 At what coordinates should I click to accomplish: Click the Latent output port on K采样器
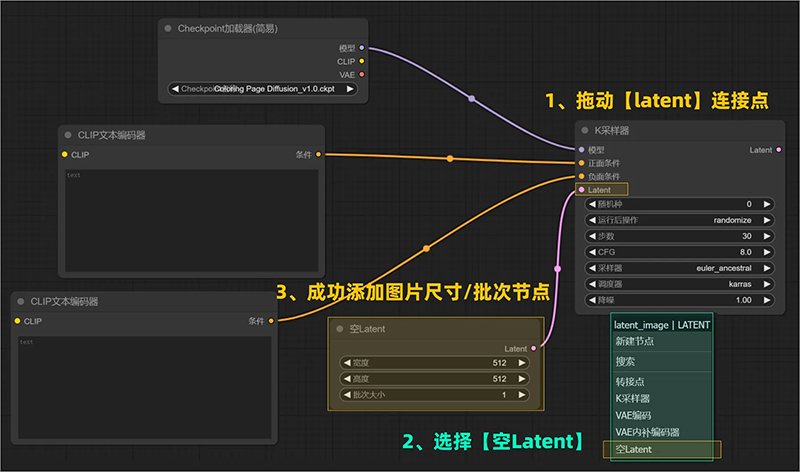[779, 150]
